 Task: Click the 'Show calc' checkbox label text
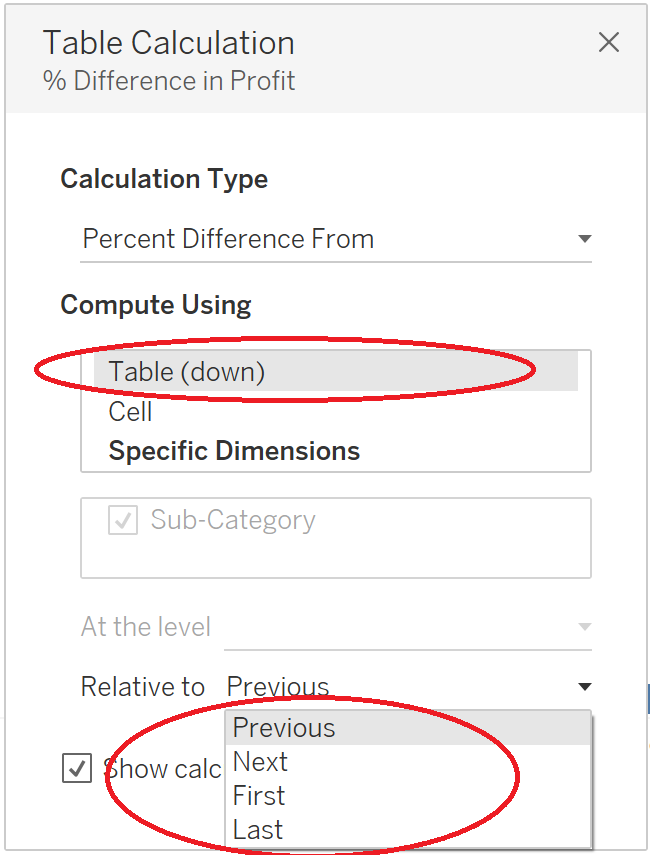click(x=162, y=769)
